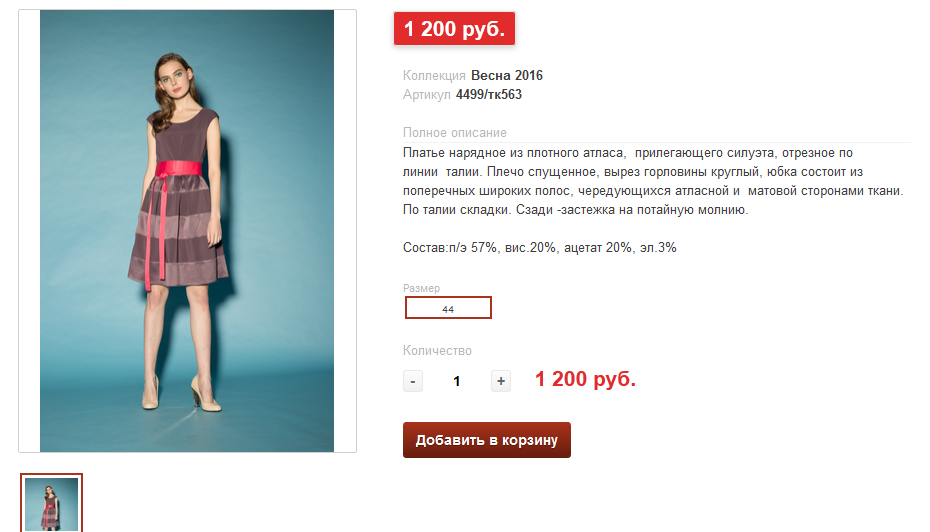Select size 44 option
The width and height of the screenshot is (930, 532).
pyautogui.click(x=448, y=308)
